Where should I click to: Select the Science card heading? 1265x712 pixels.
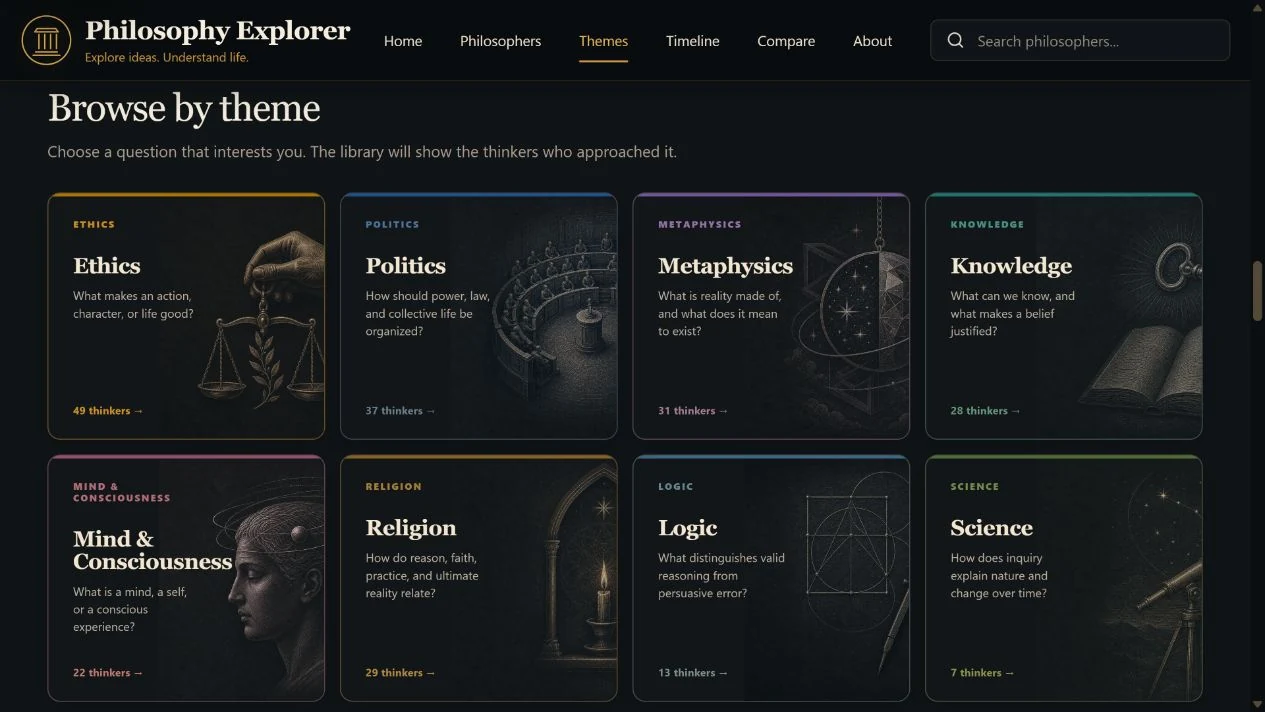991,528
